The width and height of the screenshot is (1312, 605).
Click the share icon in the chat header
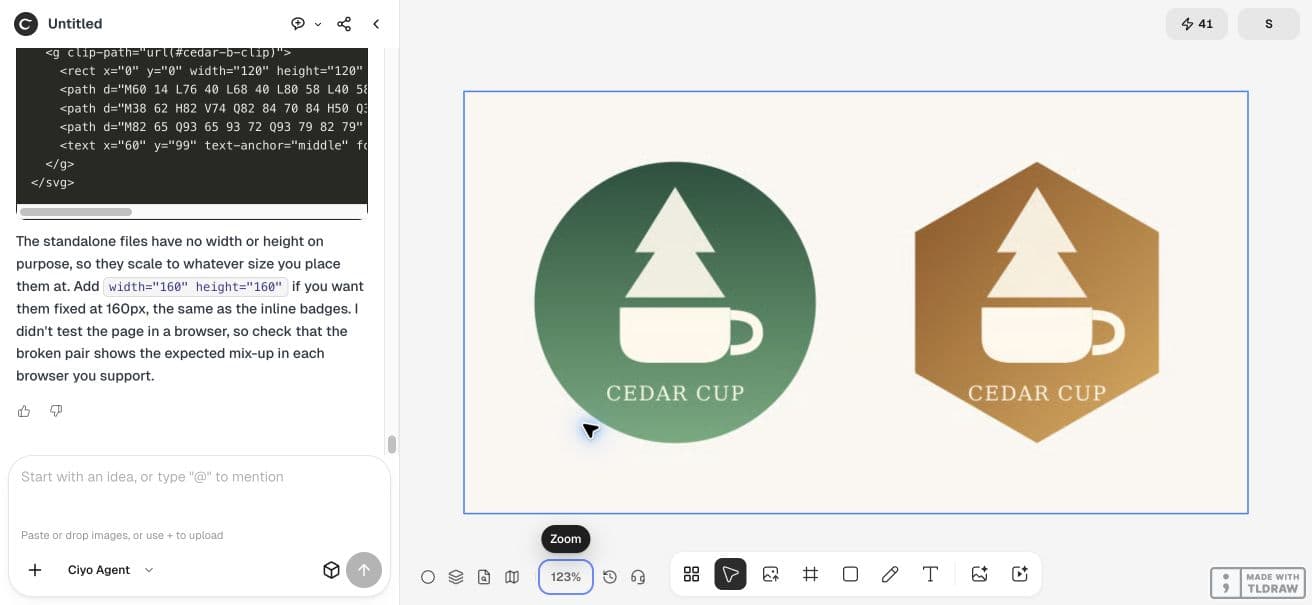[344, 23]
